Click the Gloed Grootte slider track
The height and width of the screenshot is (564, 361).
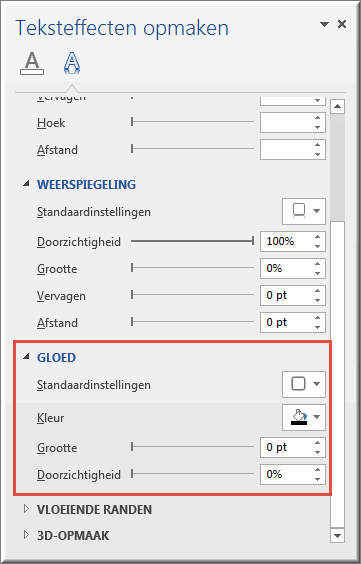tap(192, 447)
